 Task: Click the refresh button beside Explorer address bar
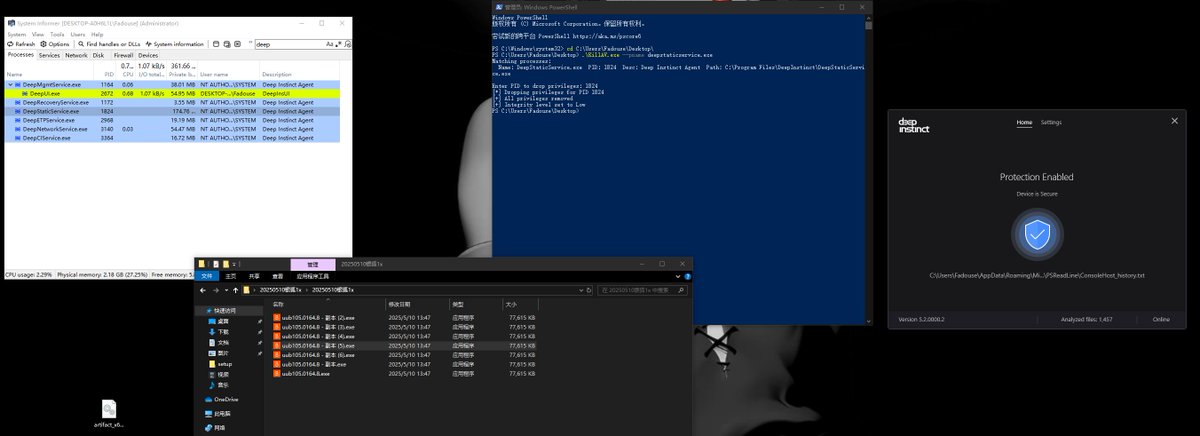(x=590, y=290)
